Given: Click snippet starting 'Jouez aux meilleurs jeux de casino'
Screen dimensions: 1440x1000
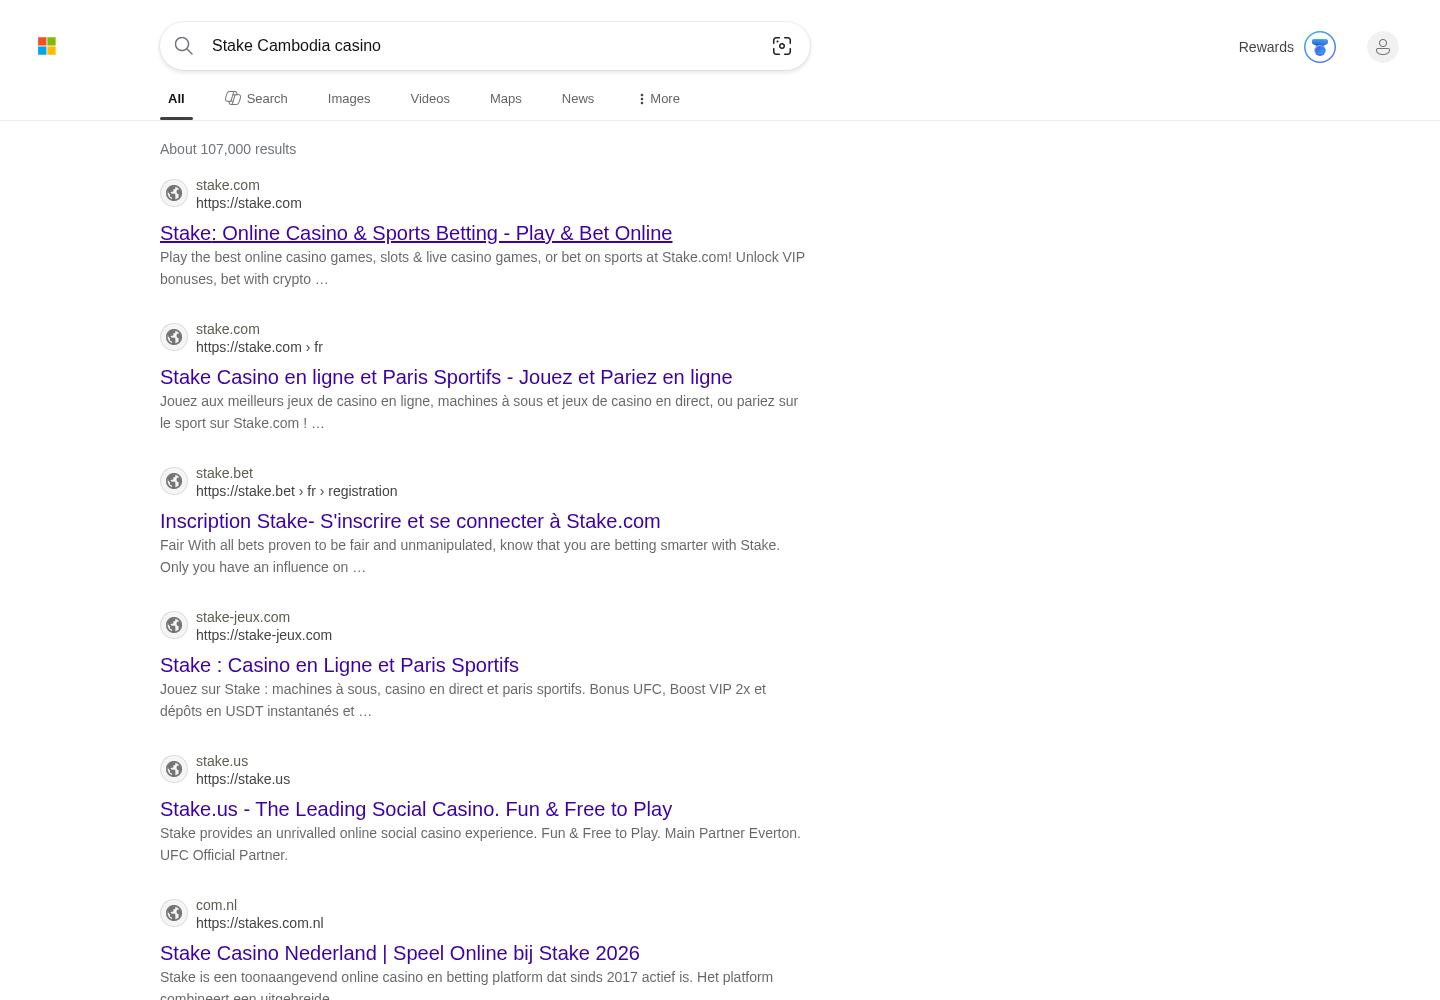Looking at the screenshot, I should 479,412.
